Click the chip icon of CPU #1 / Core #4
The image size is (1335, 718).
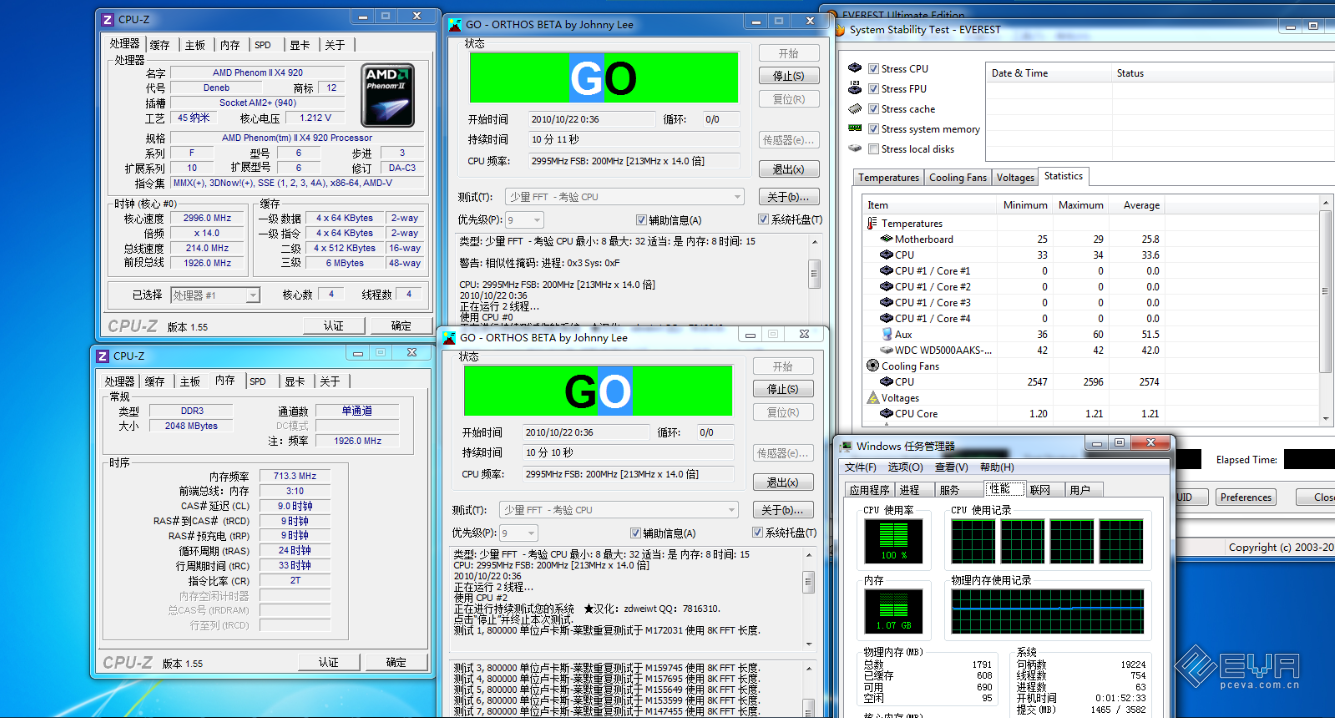tap(886, 318)
